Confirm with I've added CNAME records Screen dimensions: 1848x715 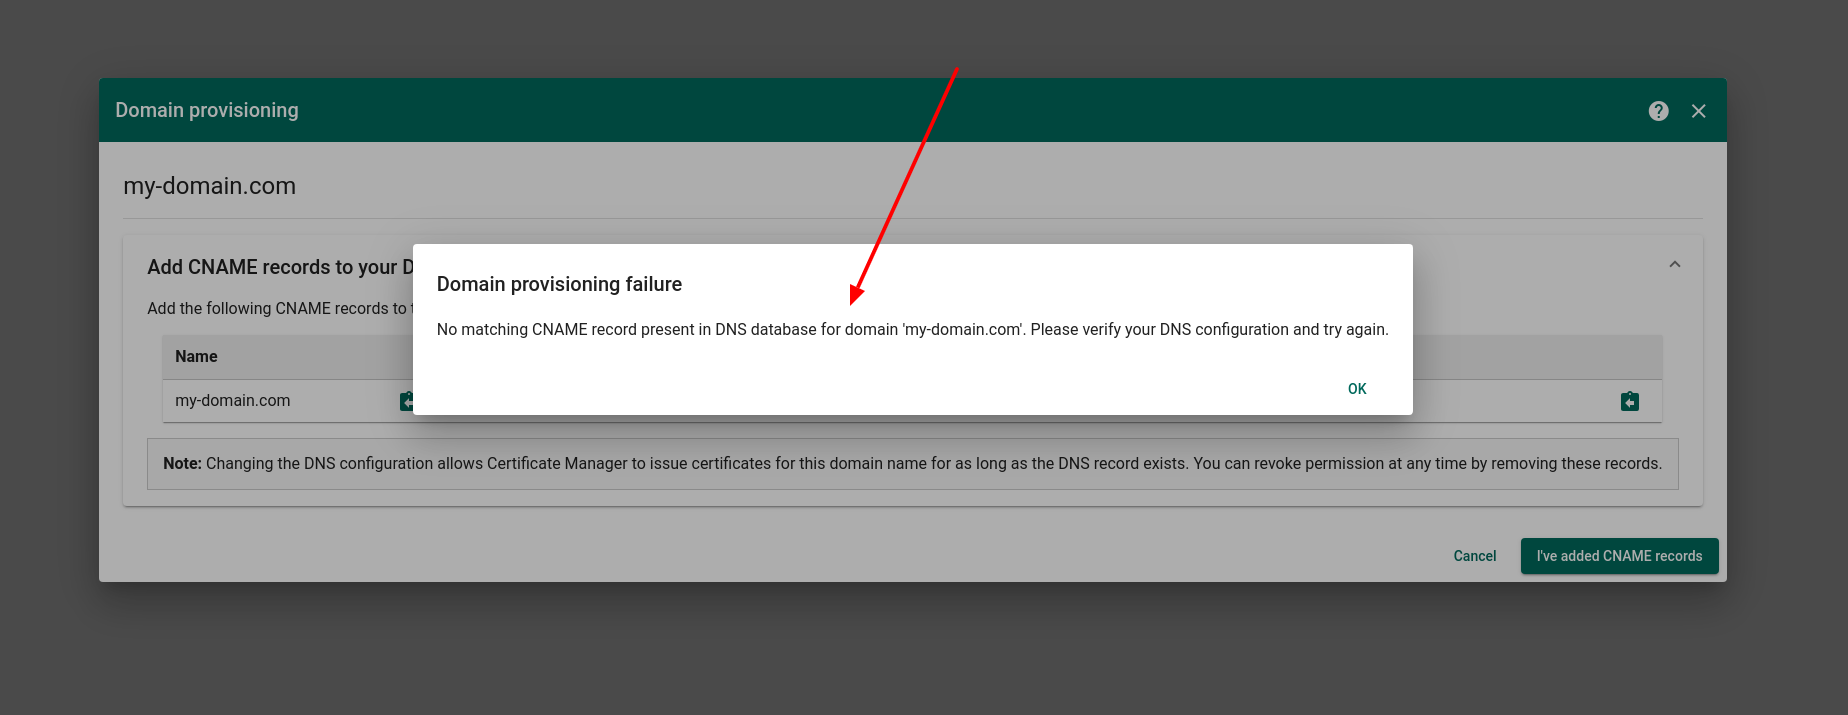1618,556
